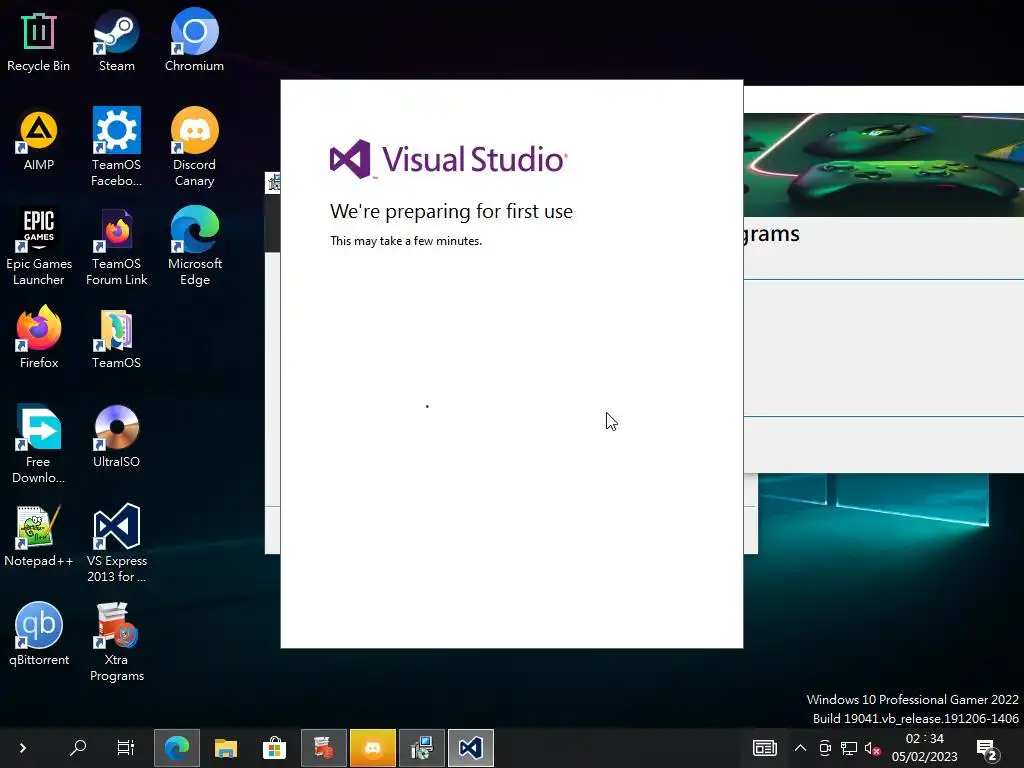The image size is (1024, 768).
Task: Click the 'We're preparing for first use' text
Action: (451, 211)
